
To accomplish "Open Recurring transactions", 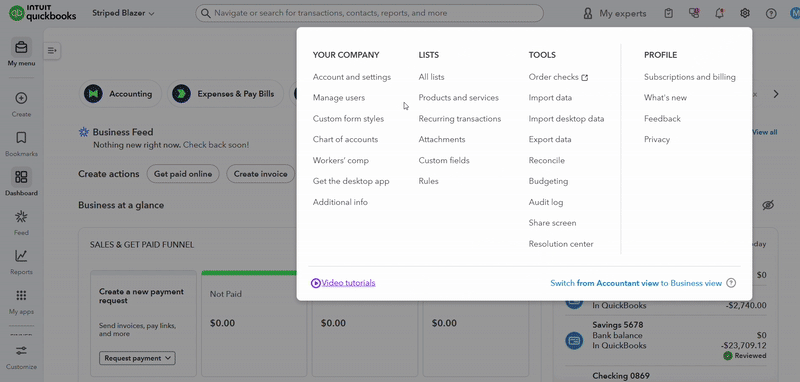I will click(460, 118).
